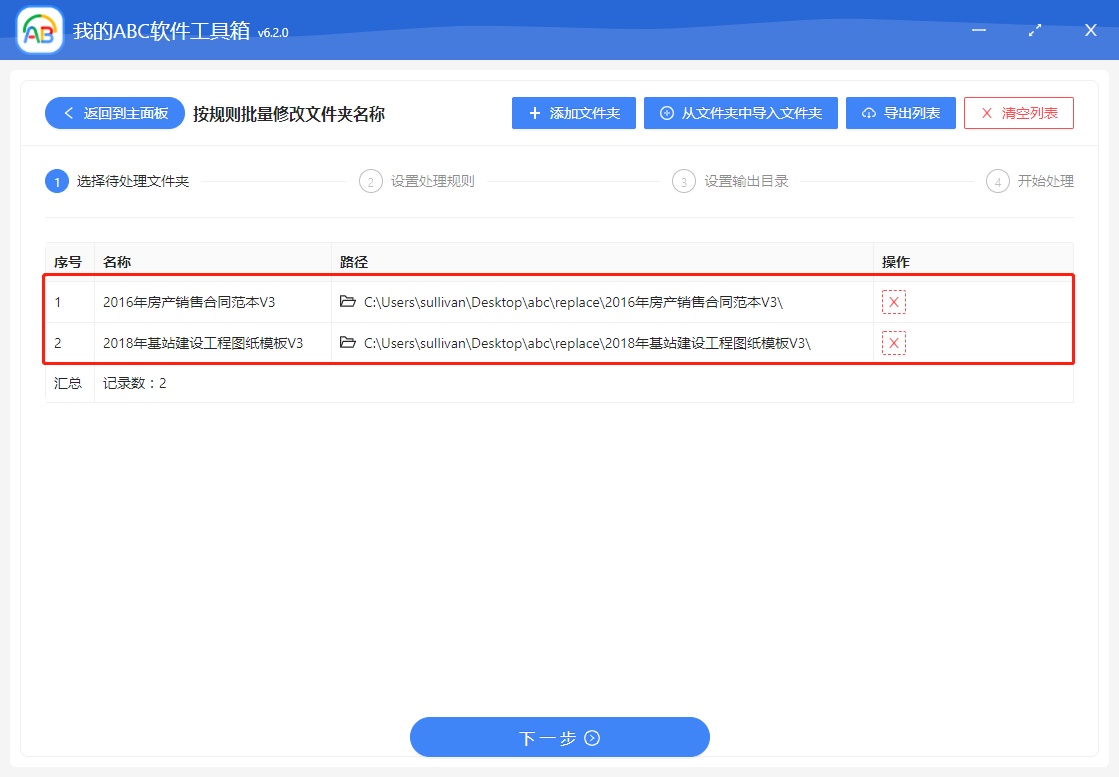Screen dimensions: 1119x777
Task: Click the cloud icon on 导出列表 button
Action: [x=868, y=112]
